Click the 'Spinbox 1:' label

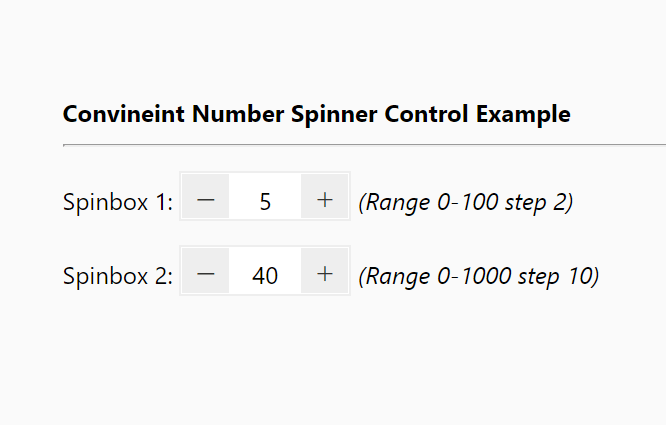point(118,202)
